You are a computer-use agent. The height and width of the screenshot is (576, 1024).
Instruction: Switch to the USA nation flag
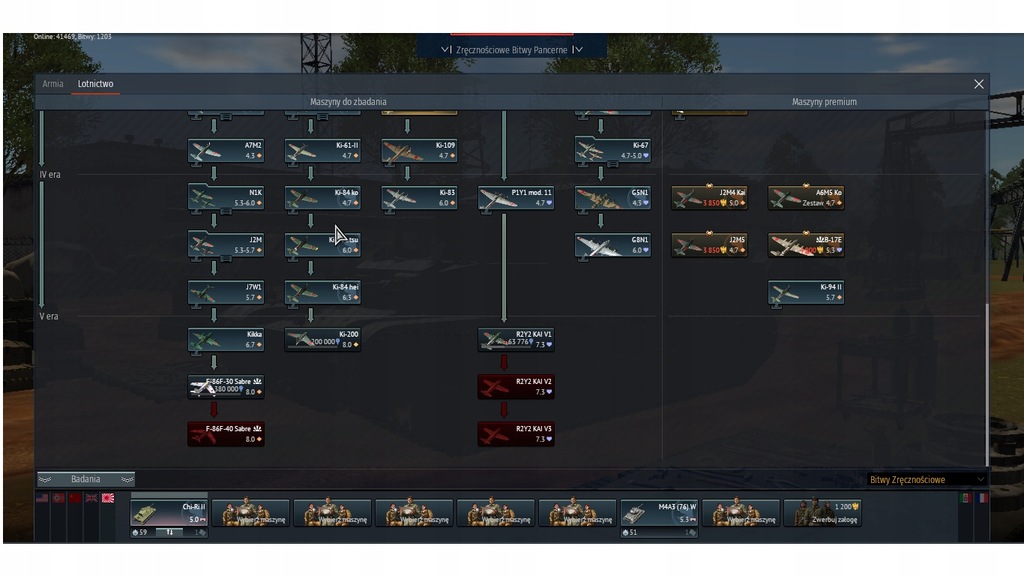click(x=42, y=498)
